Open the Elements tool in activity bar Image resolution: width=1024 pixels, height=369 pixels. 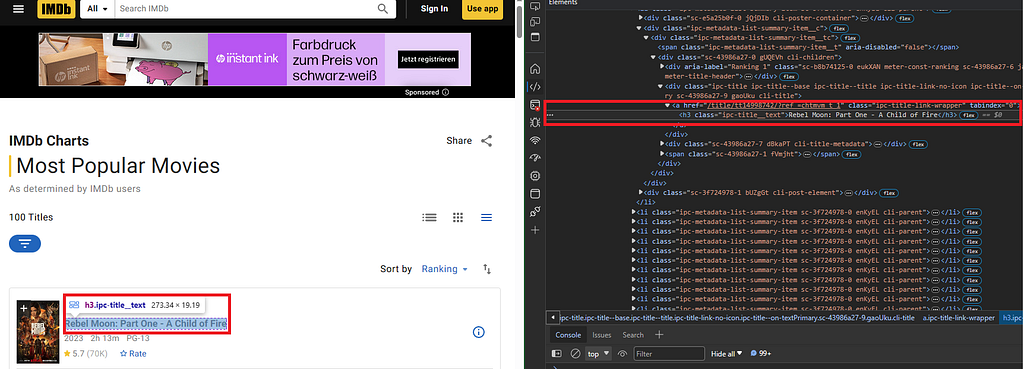(x=535, y=86)
